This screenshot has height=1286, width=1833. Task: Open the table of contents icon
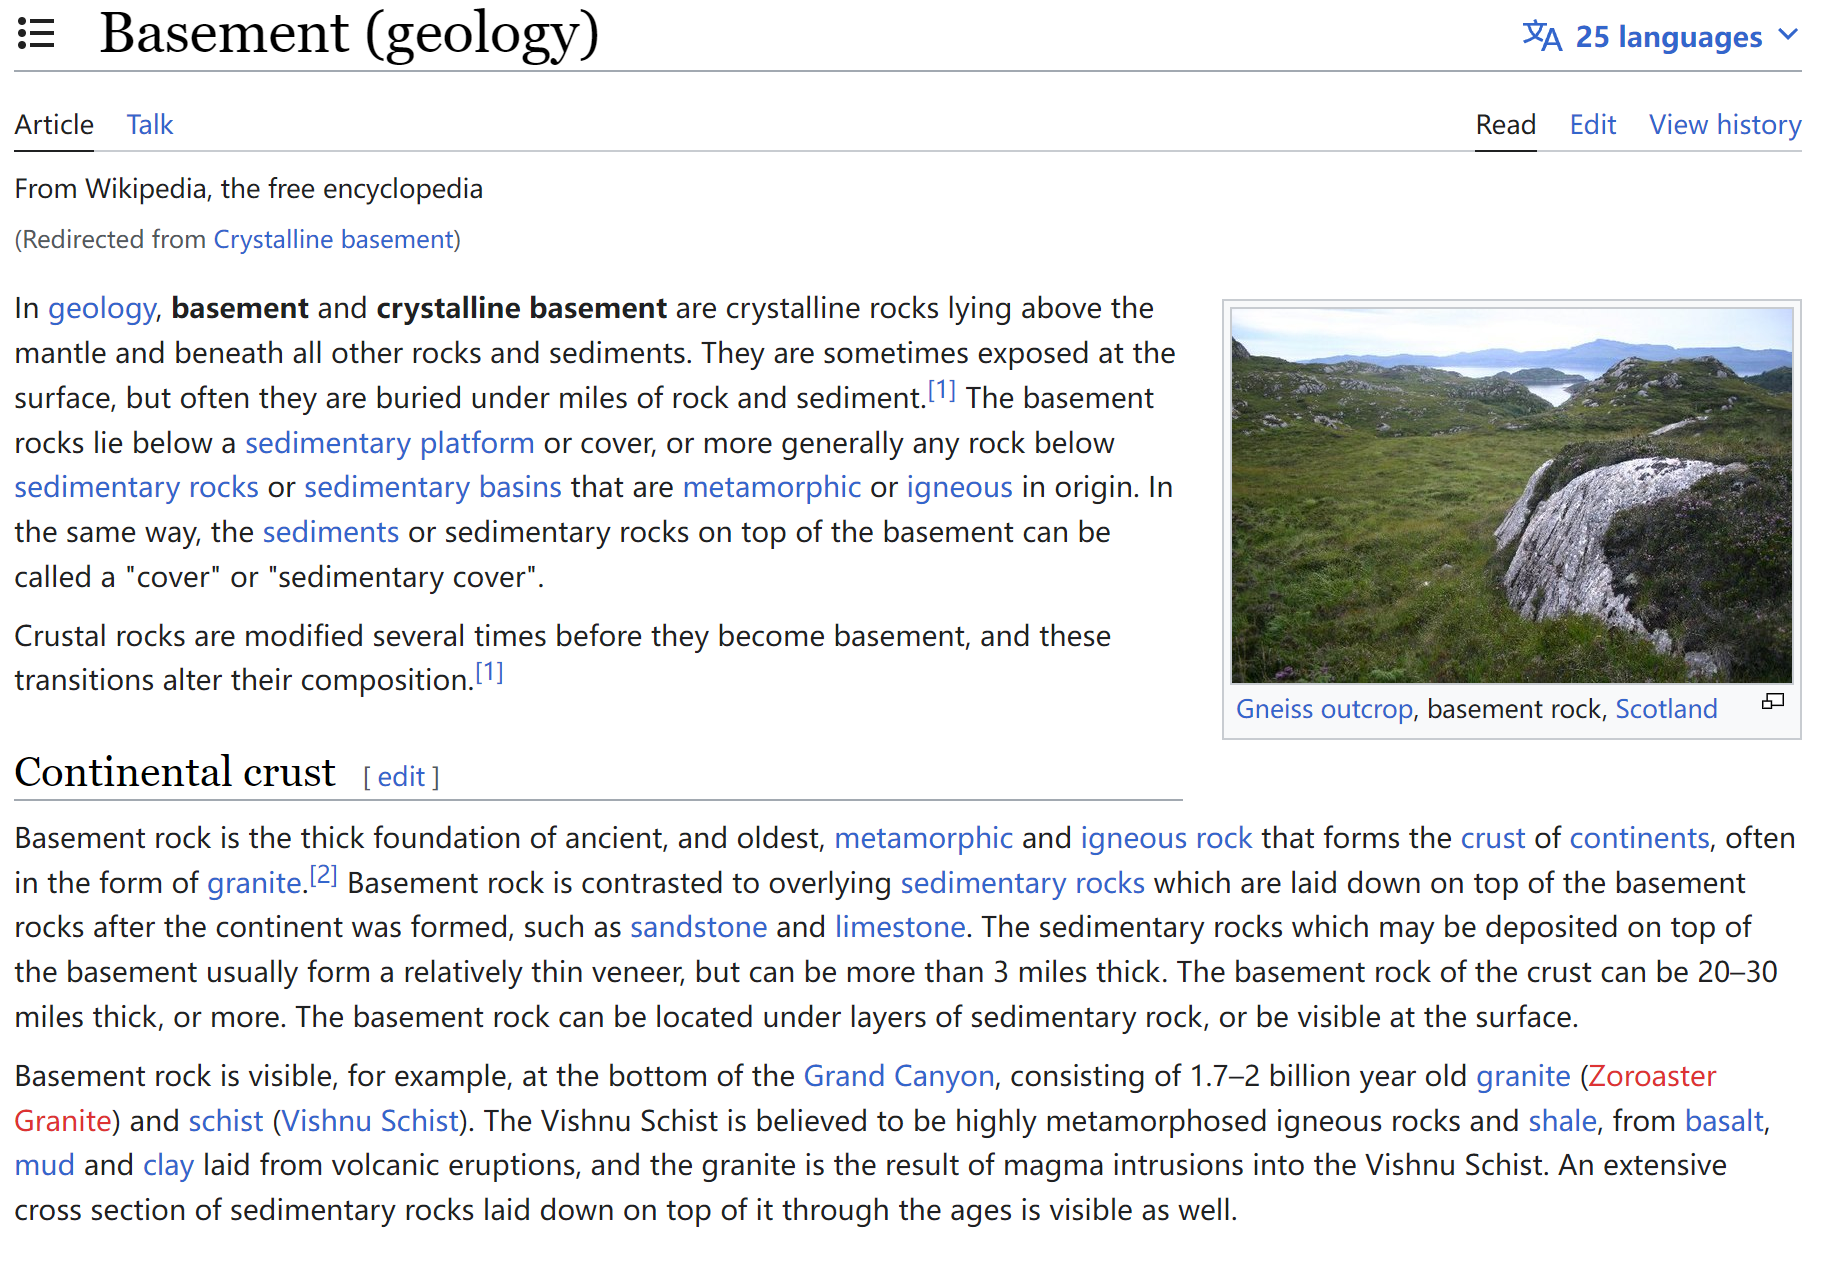36,34
